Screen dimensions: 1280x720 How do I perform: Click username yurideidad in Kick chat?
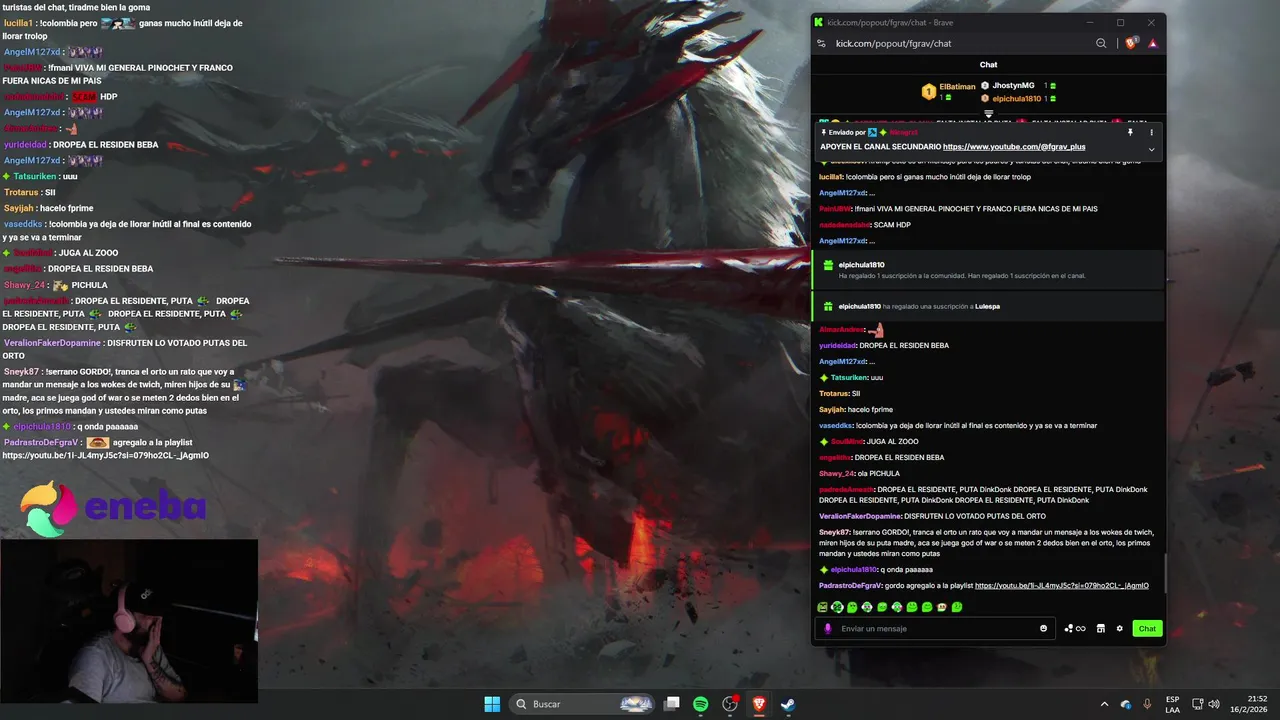(x=837, y=346)
